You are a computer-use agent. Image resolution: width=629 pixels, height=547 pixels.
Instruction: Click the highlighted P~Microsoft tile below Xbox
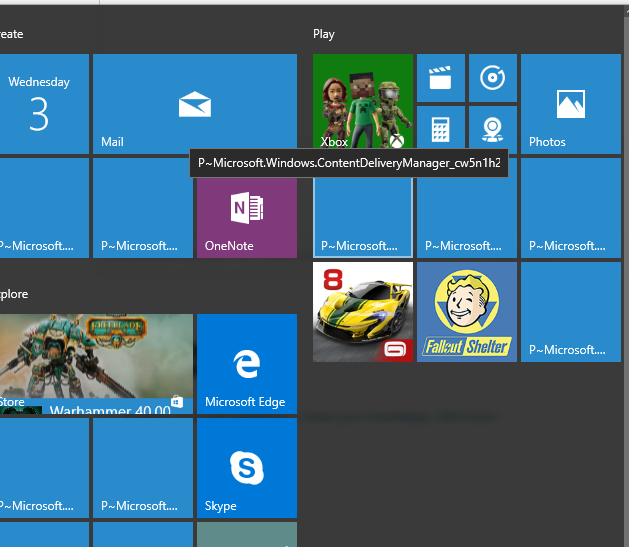tap(363, 218)
